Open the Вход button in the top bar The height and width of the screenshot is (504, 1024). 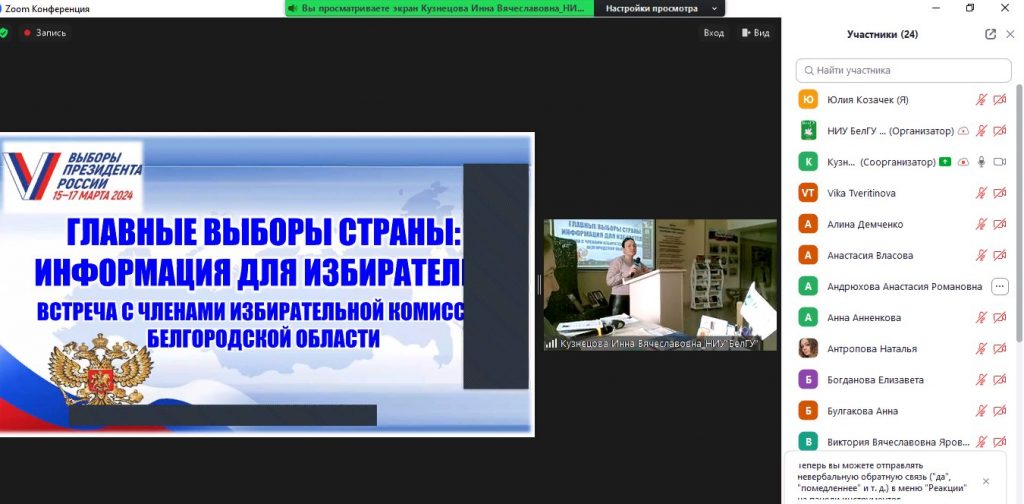(x=713, y=33)
